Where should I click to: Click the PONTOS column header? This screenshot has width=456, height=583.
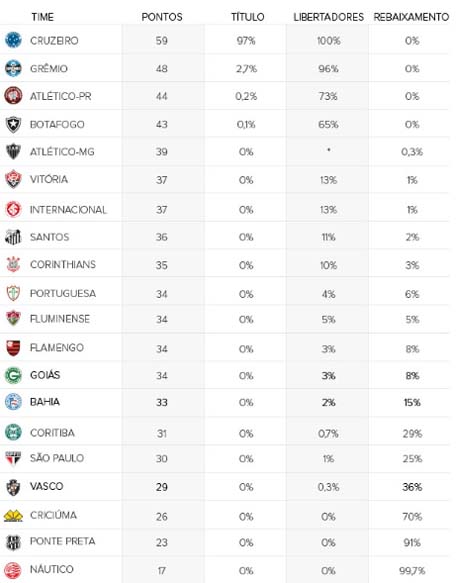[x=162, y=17]
